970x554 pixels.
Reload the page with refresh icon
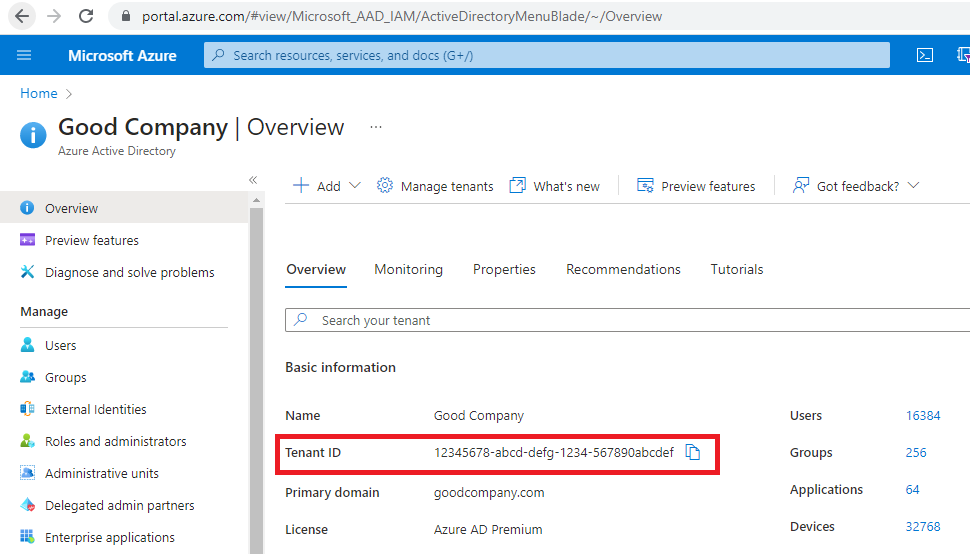click(86, 16)
